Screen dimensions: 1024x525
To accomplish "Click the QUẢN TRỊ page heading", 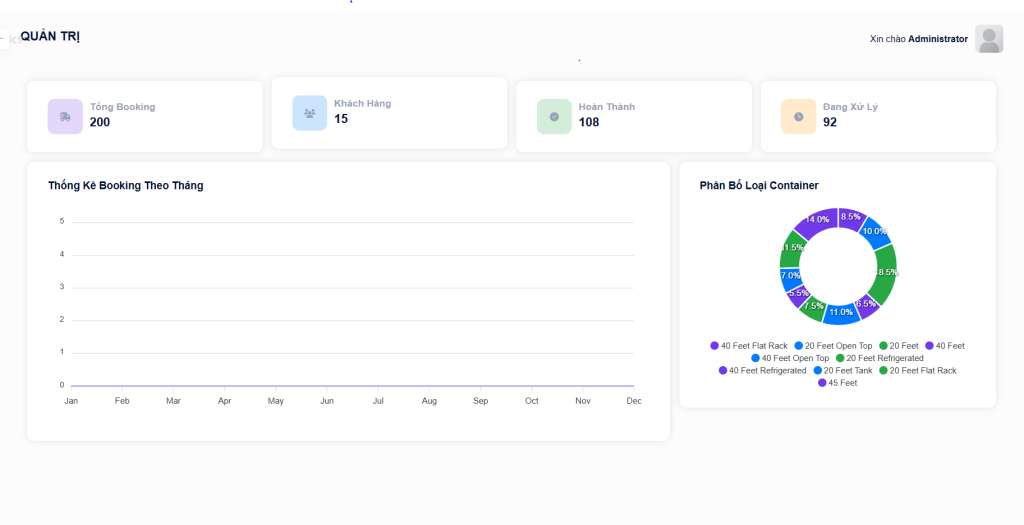I will (50, 37).
